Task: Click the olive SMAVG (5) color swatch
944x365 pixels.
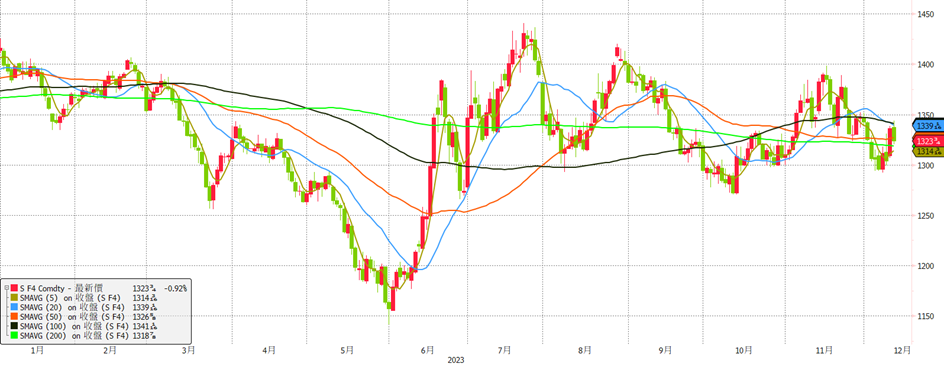Action: [13, 297]
